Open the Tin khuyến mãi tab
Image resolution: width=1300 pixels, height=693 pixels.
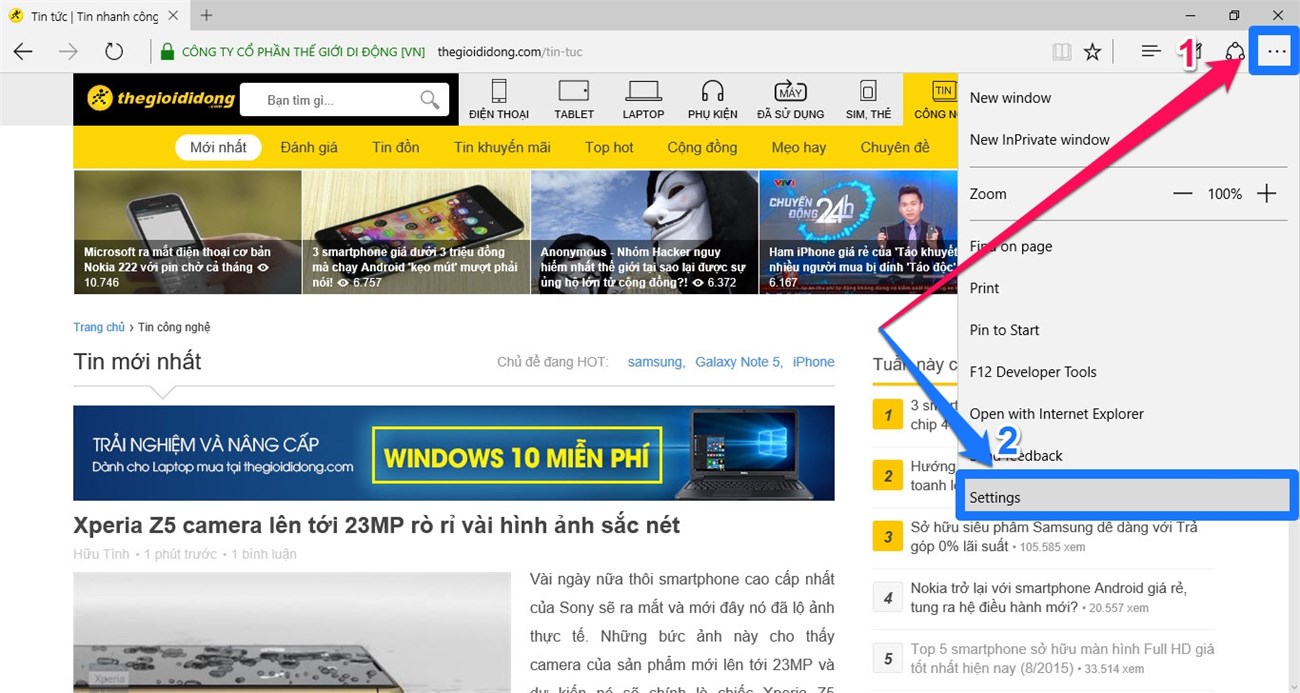tap(502, 147)
